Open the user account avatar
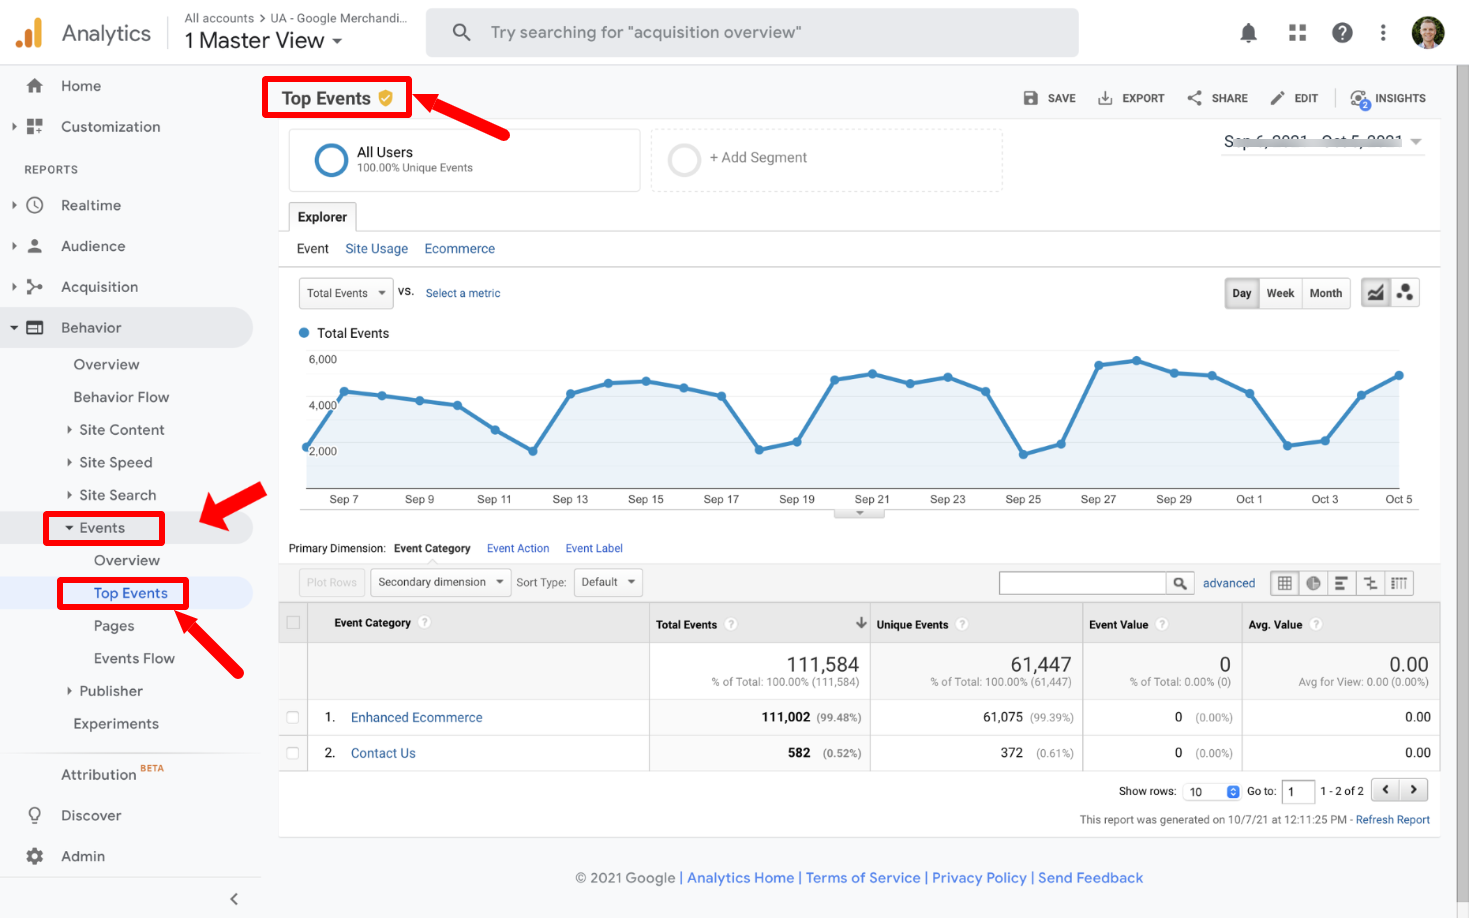 tap(1427, 33)
